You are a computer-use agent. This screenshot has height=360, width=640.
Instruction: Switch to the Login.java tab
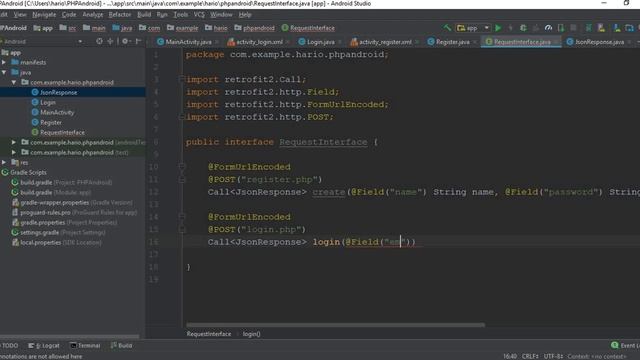pos(320,42)
